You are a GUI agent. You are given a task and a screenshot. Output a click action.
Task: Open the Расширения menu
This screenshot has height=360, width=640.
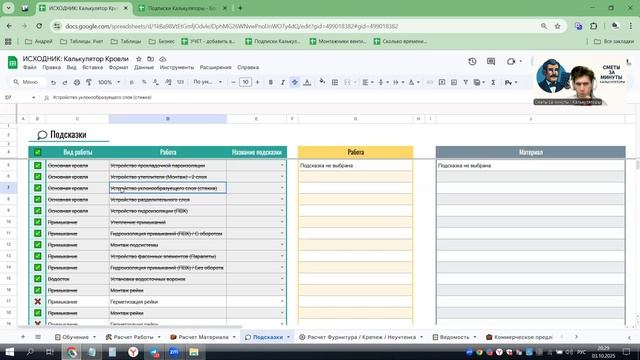(216, 67)
